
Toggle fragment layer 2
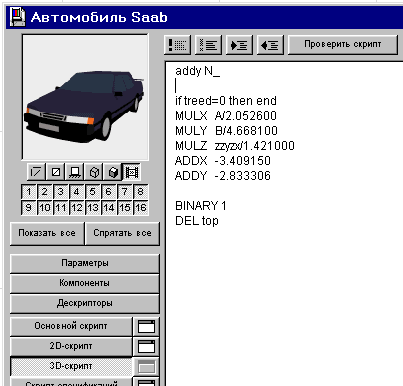click(45, 192)
